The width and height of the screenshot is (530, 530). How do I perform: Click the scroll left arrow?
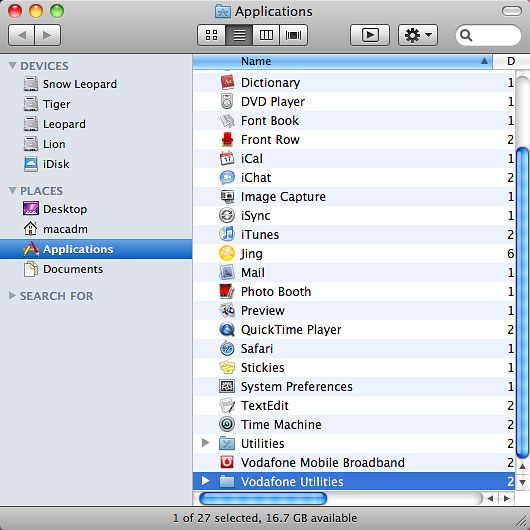tap(490, 498)
